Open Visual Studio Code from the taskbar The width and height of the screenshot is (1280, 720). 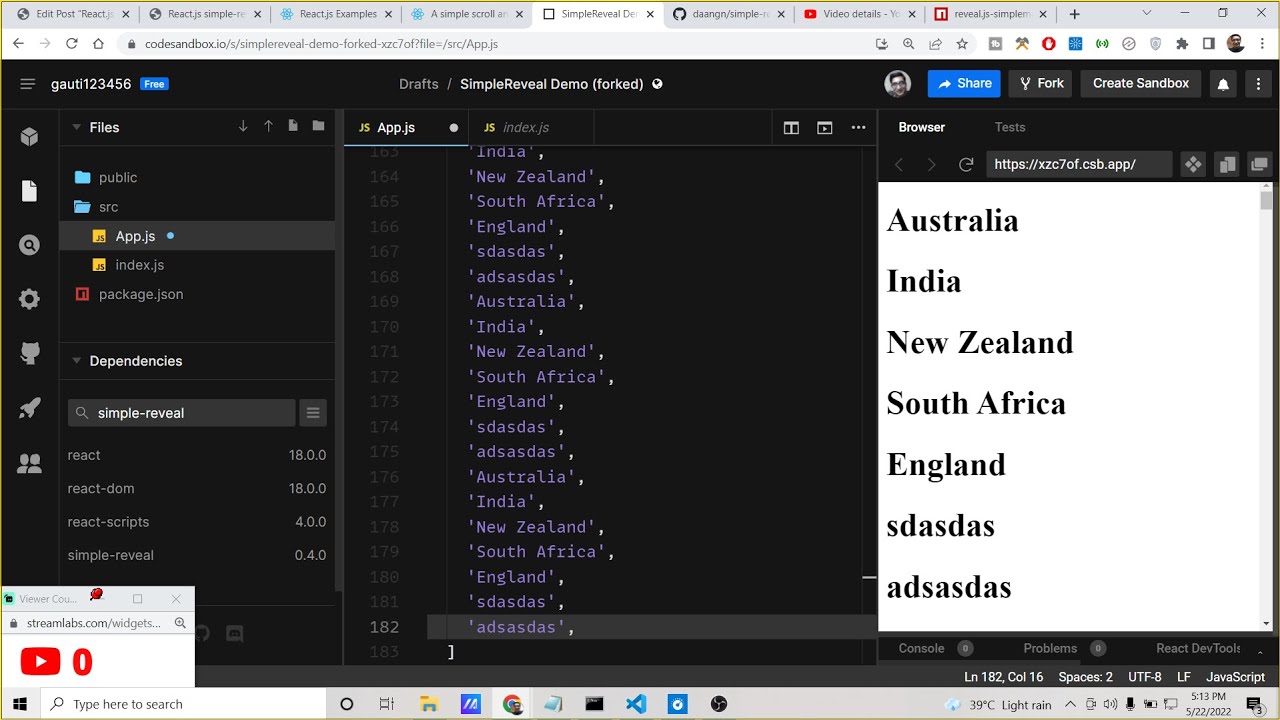tap(636, 704)
